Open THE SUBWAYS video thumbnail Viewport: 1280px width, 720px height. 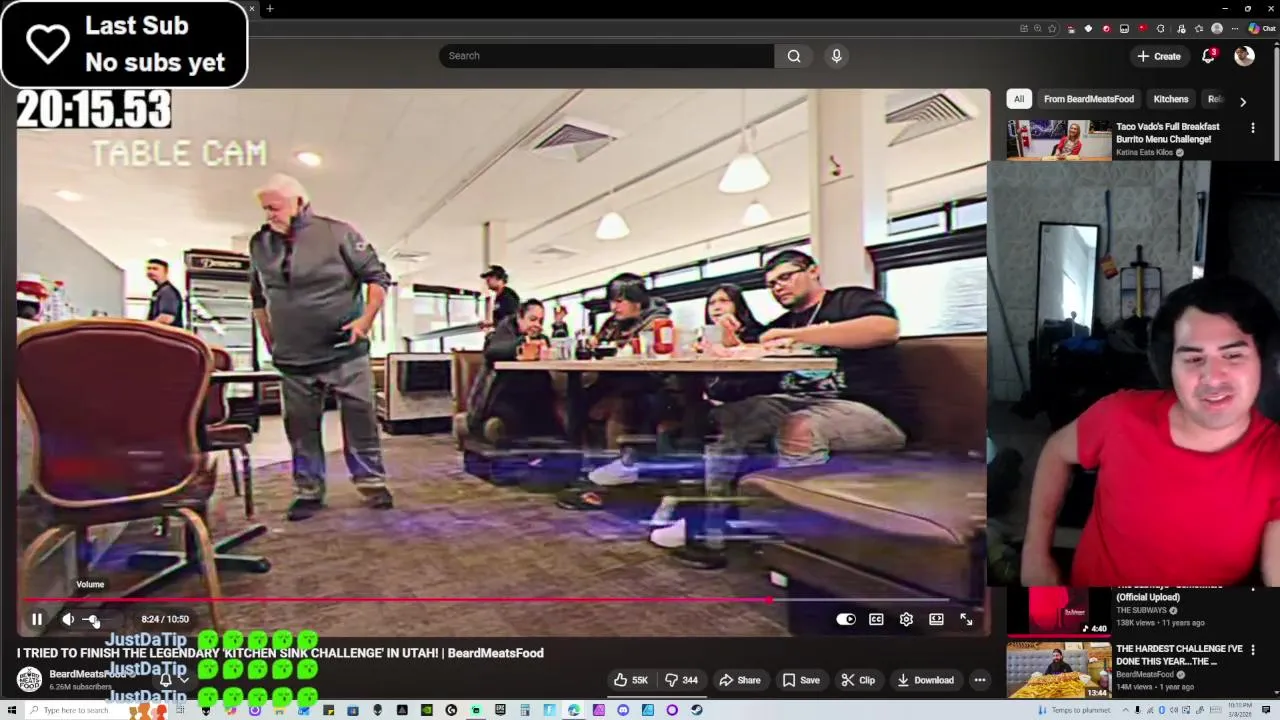[x=1059, y=612]
